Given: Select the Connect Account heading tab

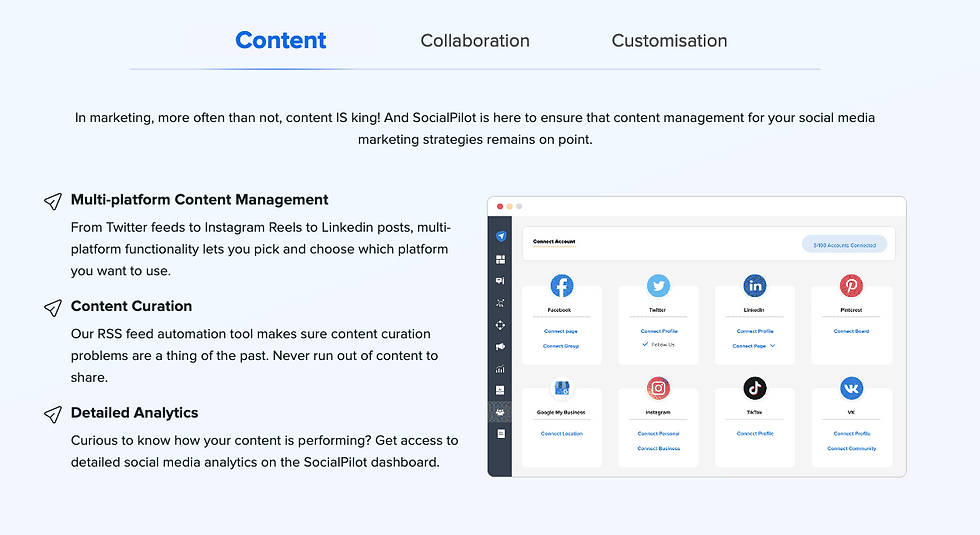Looking at the screenshot, I should (554, 241).
